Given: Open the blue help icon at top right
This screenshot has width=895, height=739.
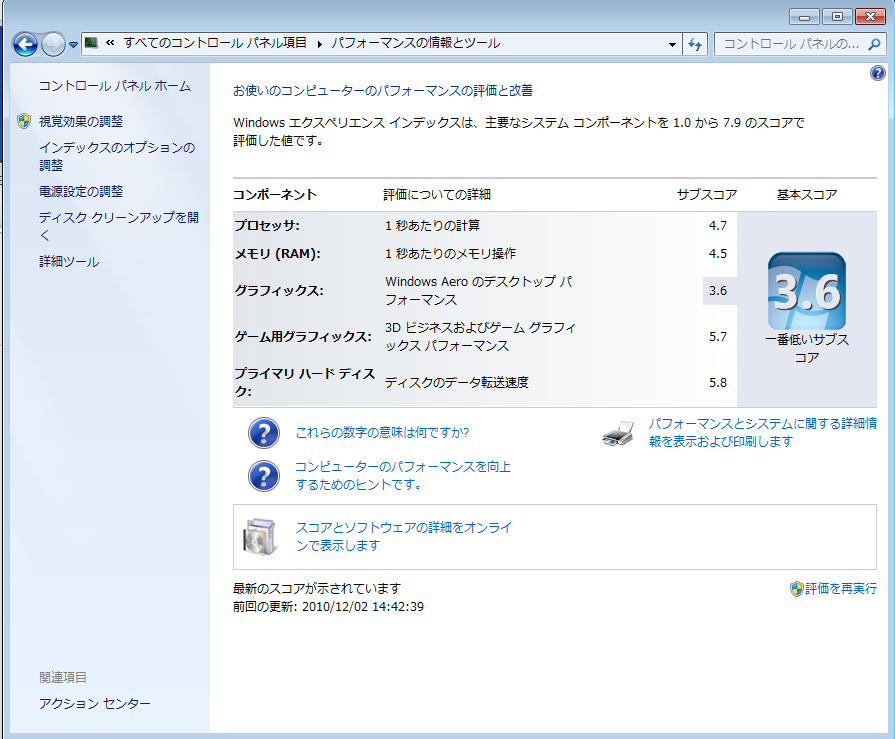Looking at the screenshot, I should pyautogui.click(x=877, y=73).
